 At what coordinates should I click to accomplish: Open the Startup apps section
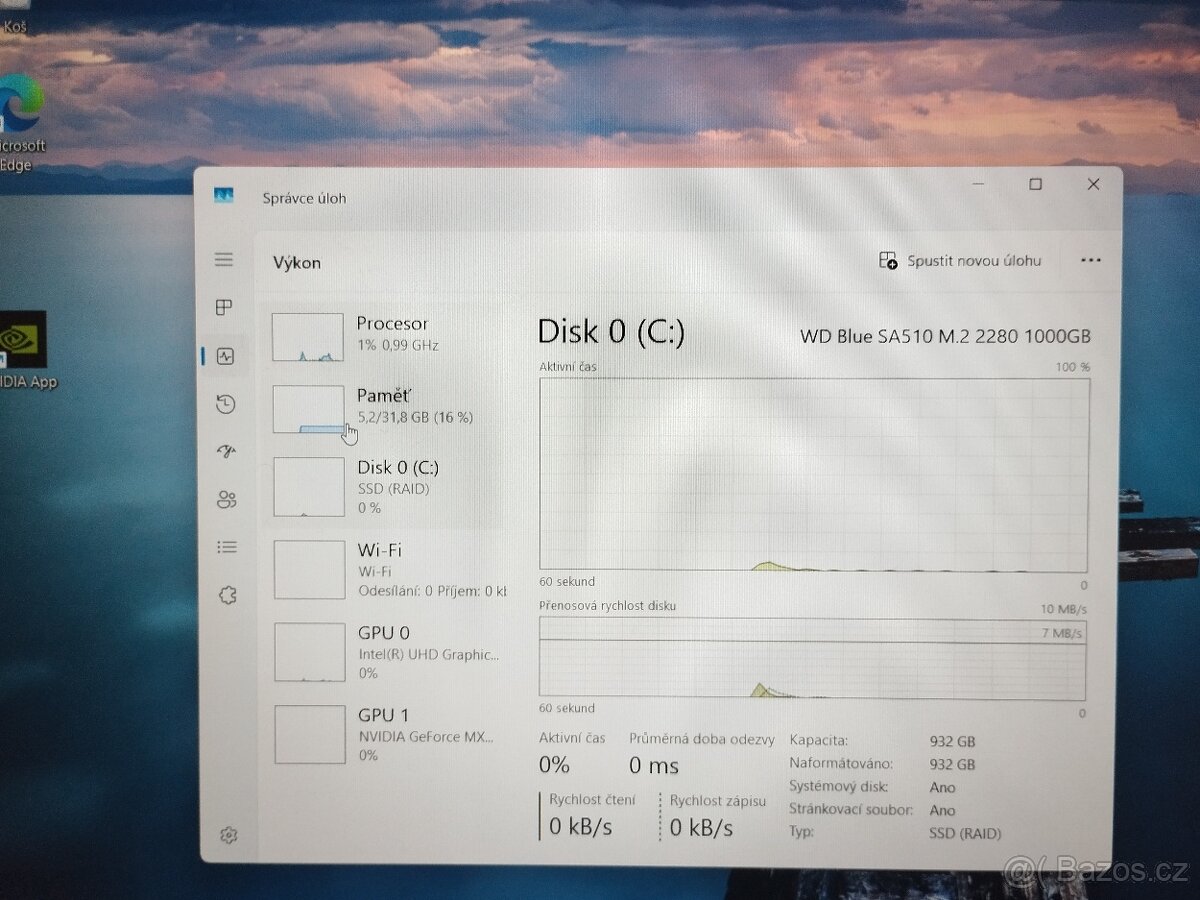tap(224, 452)
